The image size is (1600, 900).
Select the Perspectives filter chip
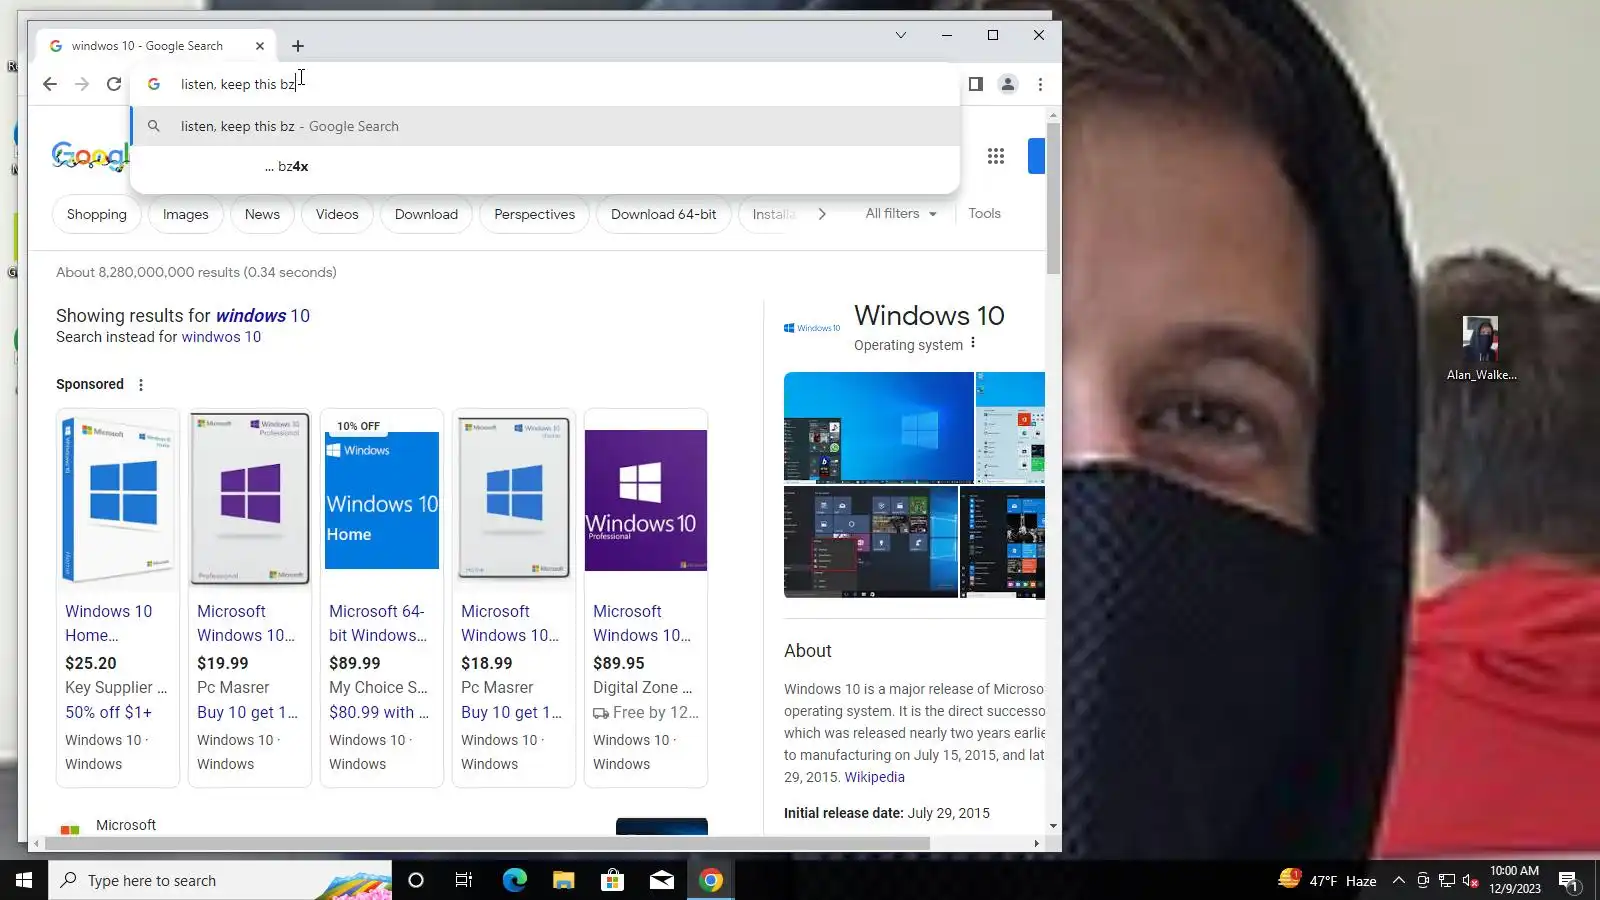tap(535, 214)
